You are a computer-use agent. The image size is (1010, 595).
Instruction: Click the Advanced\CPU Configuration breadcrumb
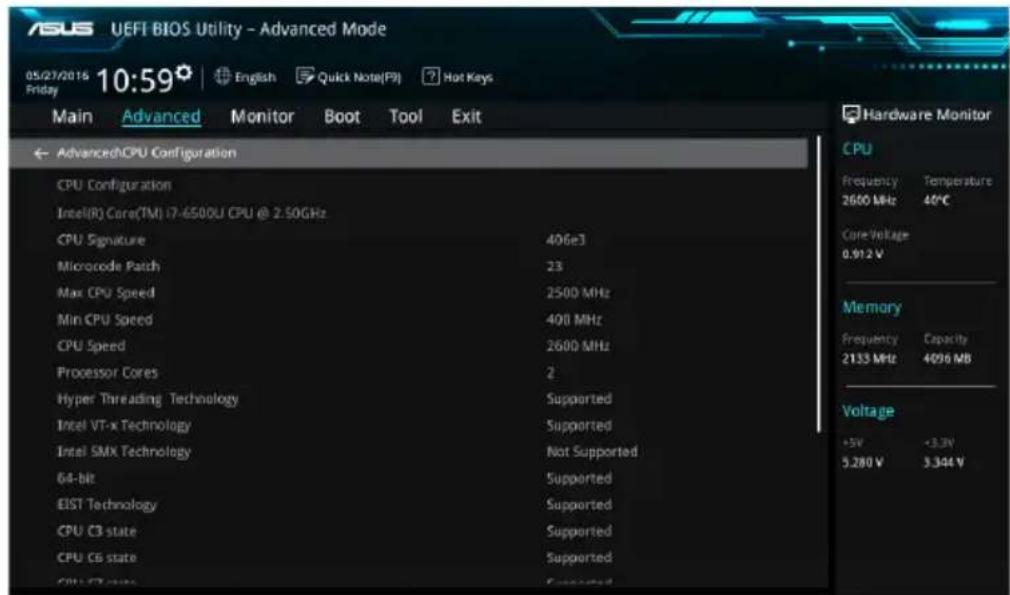tap(146, 153)
